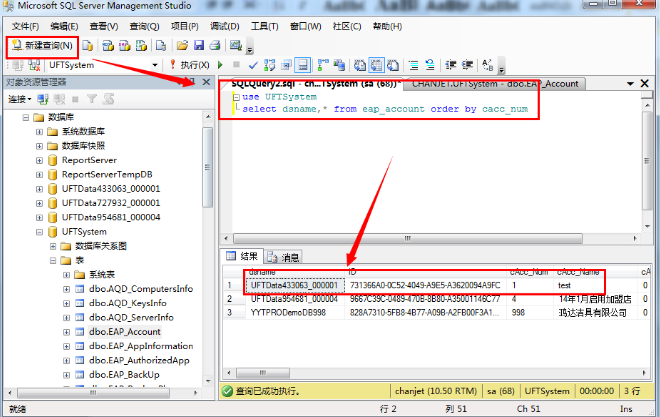The image size is (660, 417).
Task: Click the 执行(X) execute button
Action: click(190, 65)
